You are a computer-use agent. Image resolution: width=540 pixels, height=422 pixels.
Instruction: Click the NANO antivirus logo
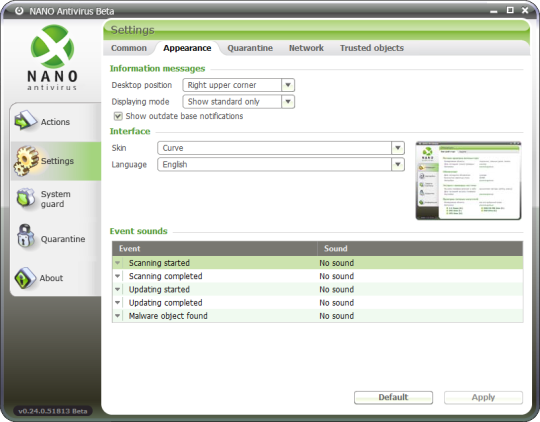click(x=52, y=58)
